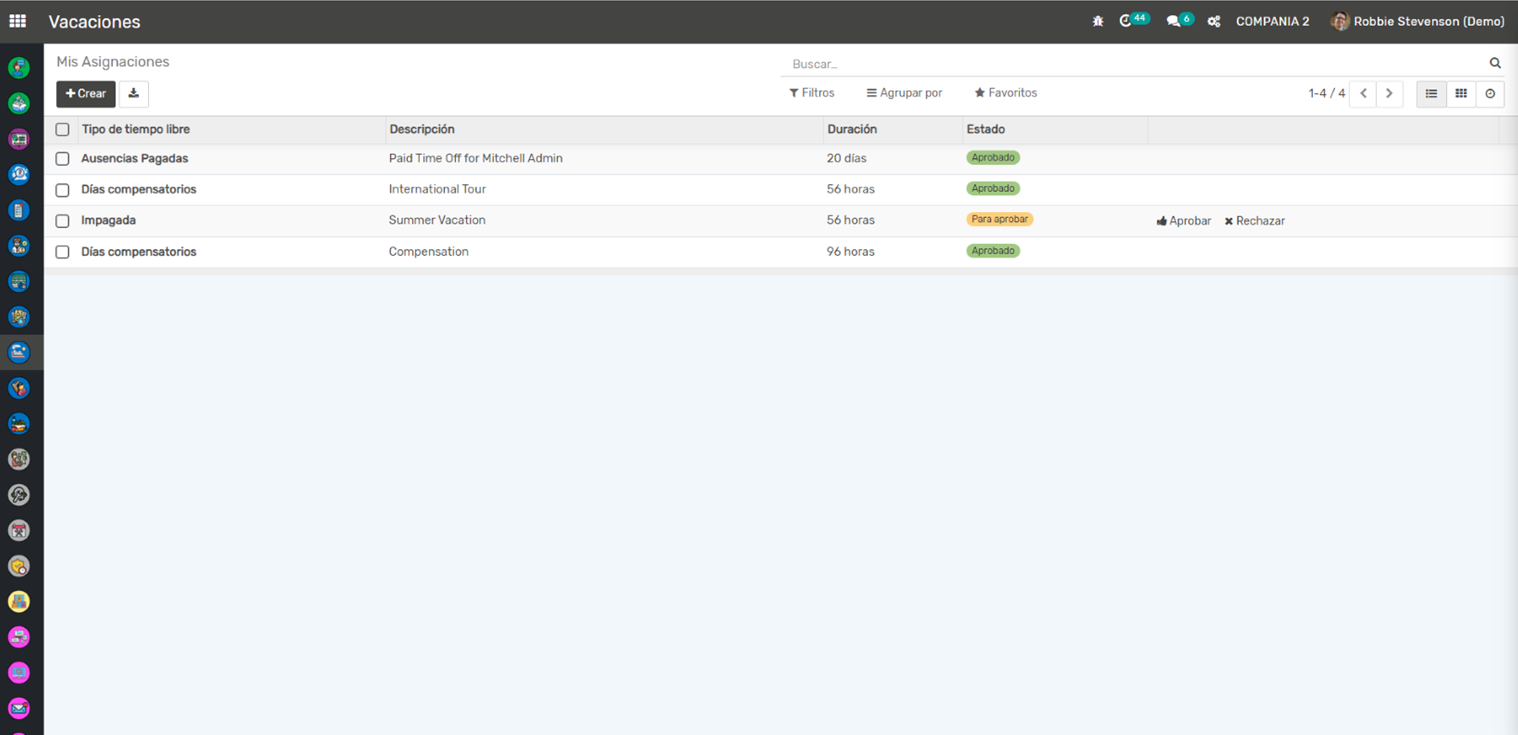Open the Favoritos dropdown
The width and height of the screenshot is (1518, 735).
(1006, 93)
